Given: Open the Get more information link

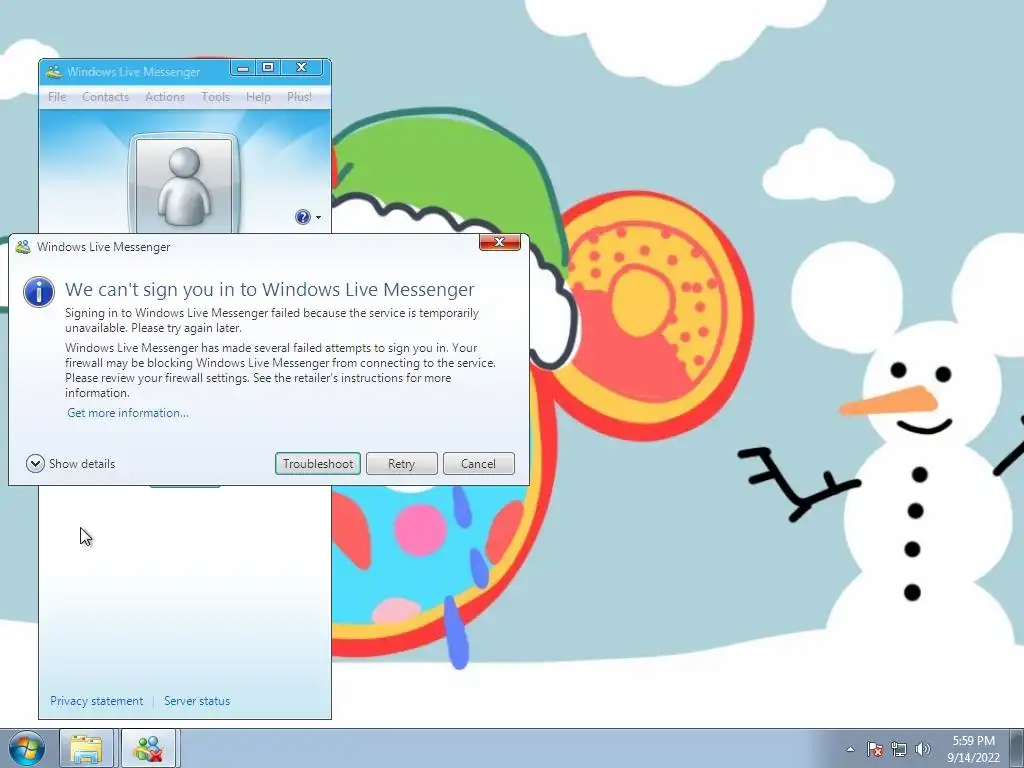Looking at the screenshot, I should 128,413.
